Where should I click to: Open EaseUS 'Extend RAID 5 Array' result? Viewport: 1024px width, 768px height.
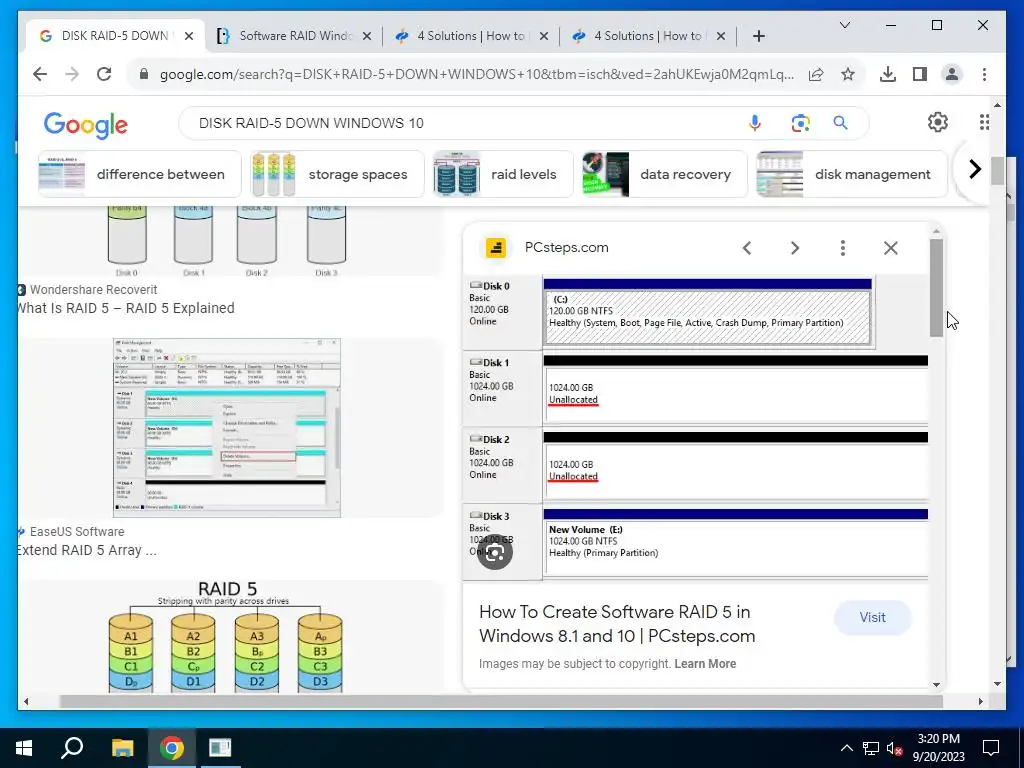(87, 550)
